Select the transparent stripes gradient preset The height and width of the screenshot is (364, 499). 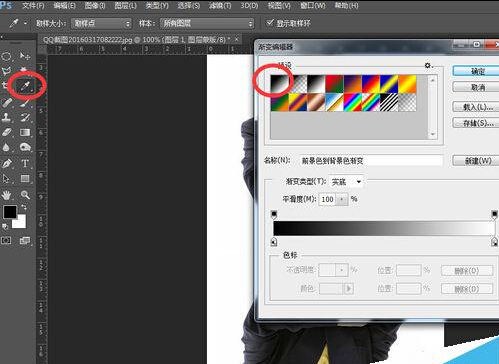click(389, 102)
